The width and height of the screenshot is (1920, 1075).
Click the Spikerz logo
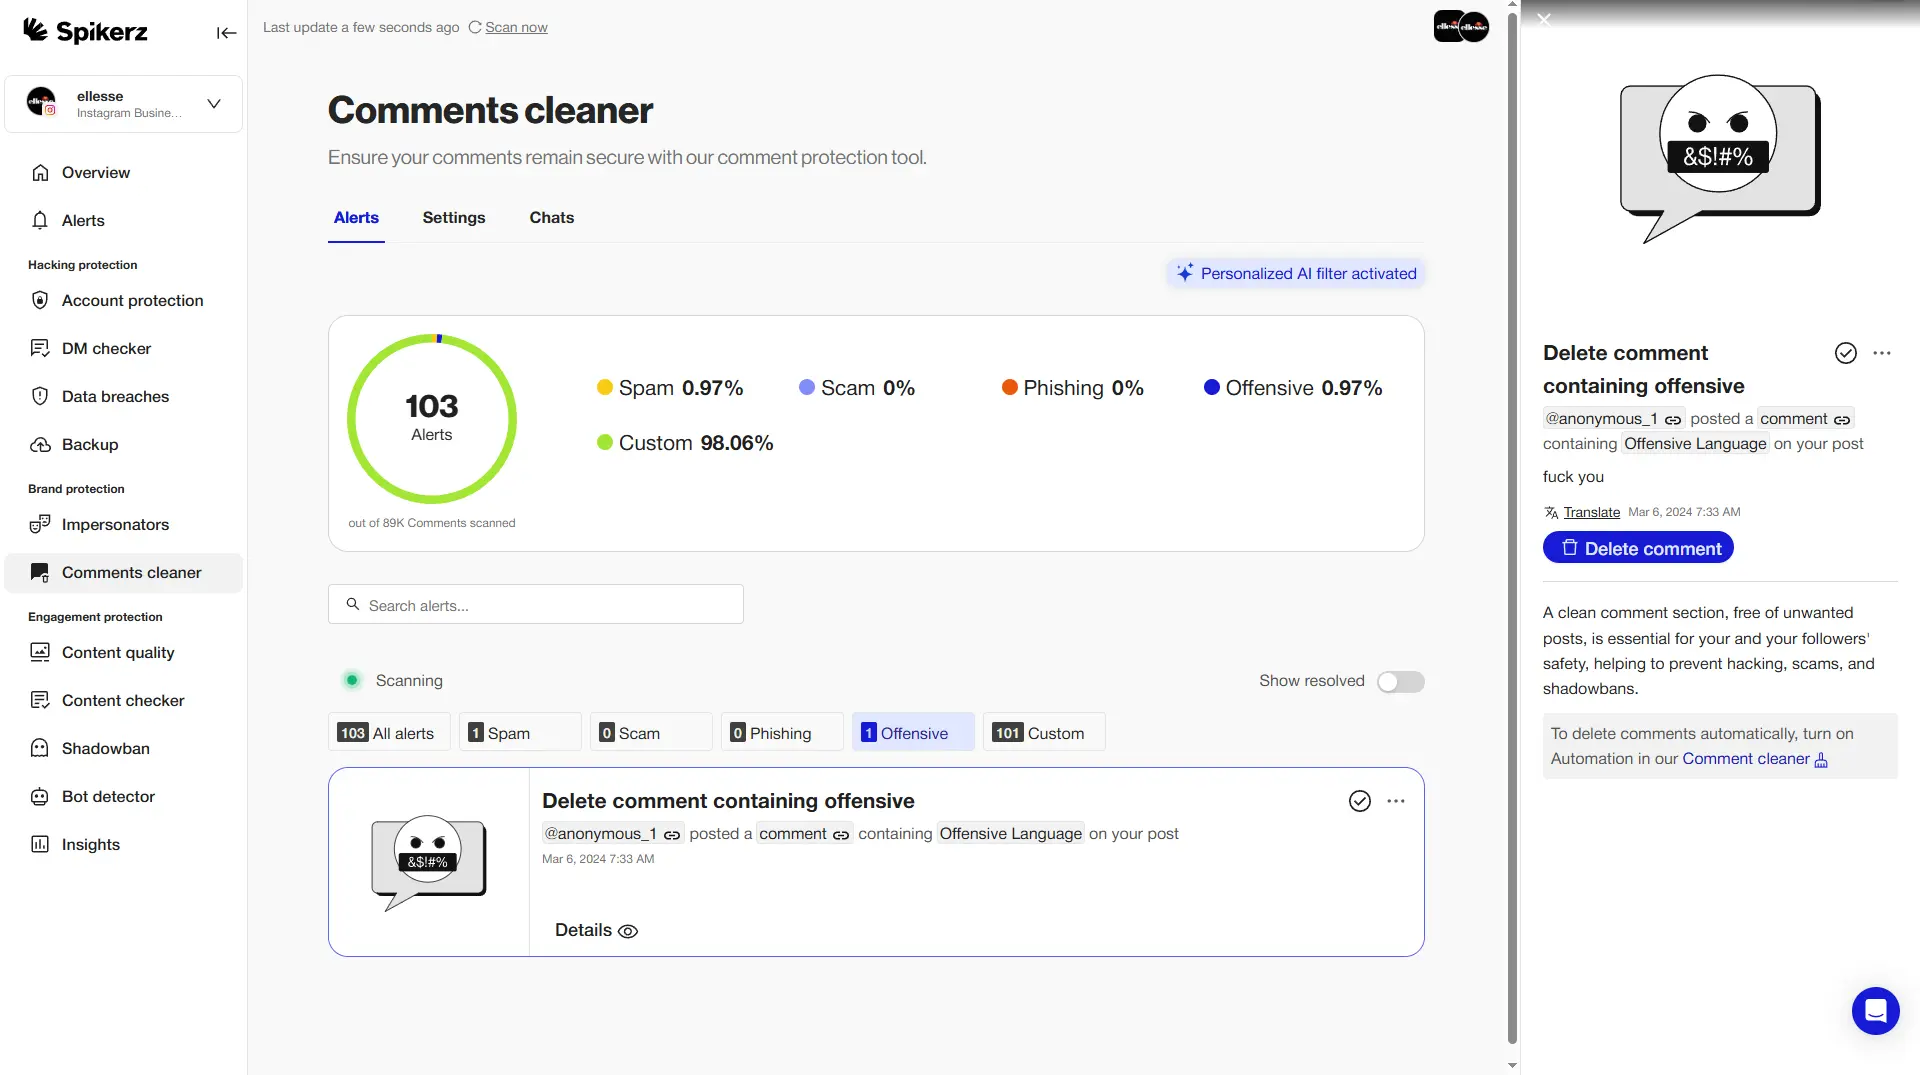85,31
